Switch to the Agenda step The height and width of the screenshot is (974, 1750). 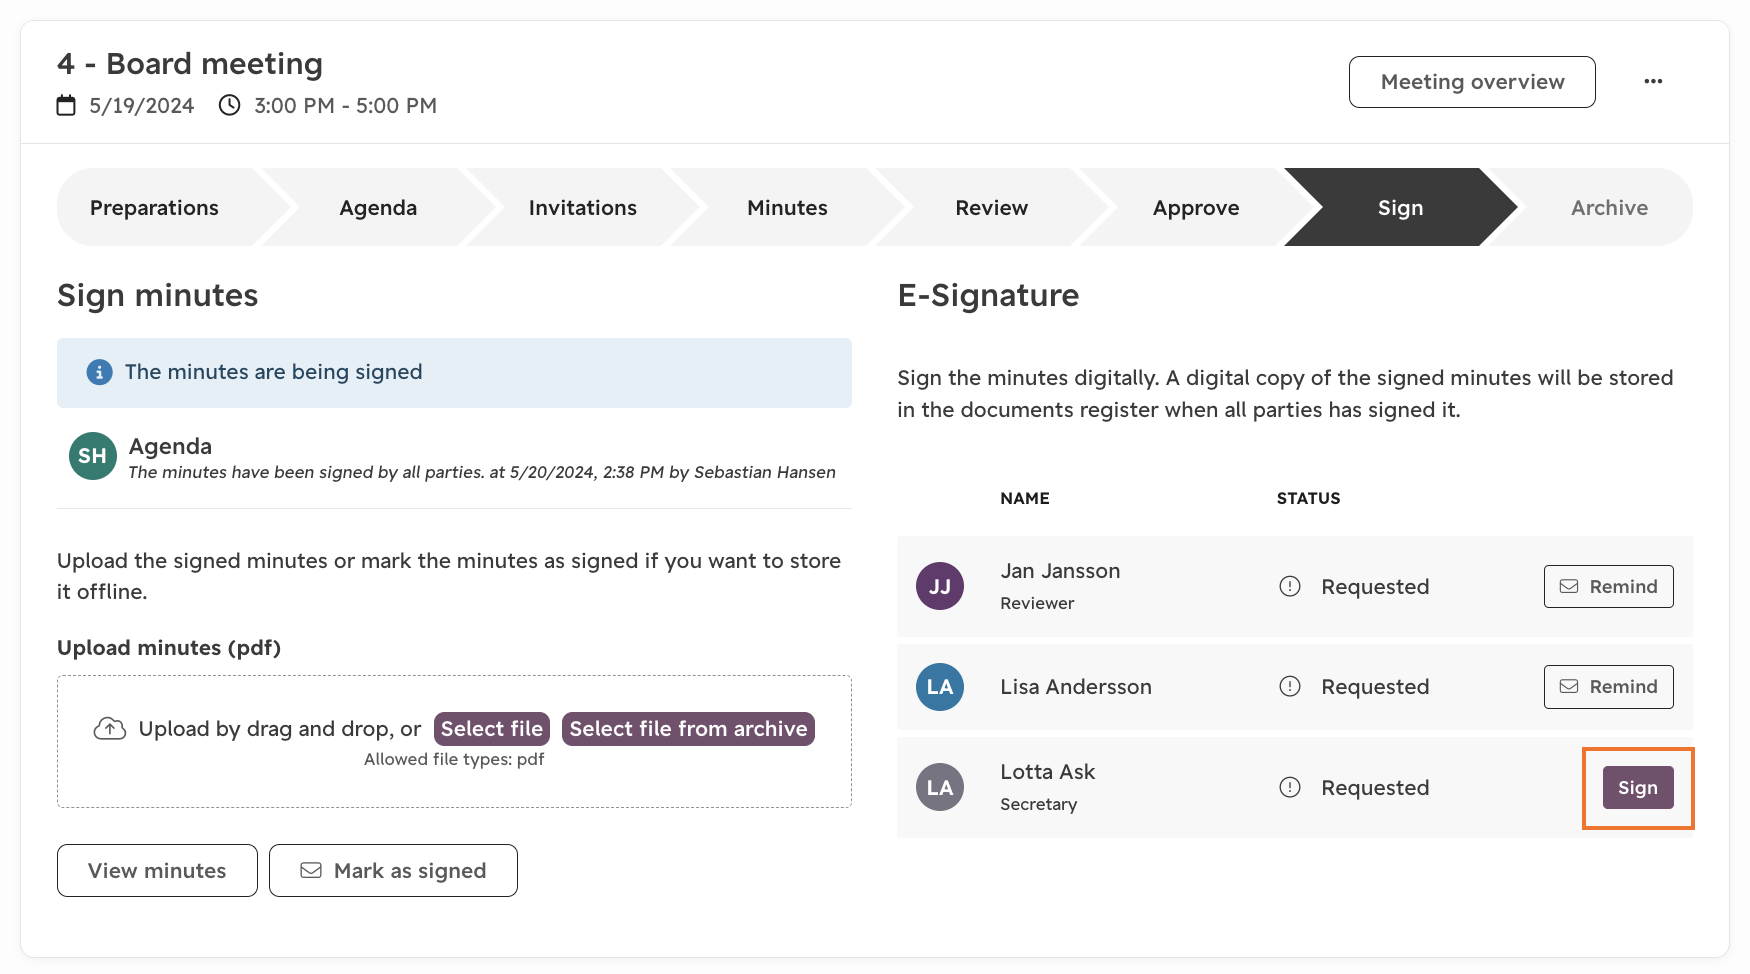click(378, 207)
